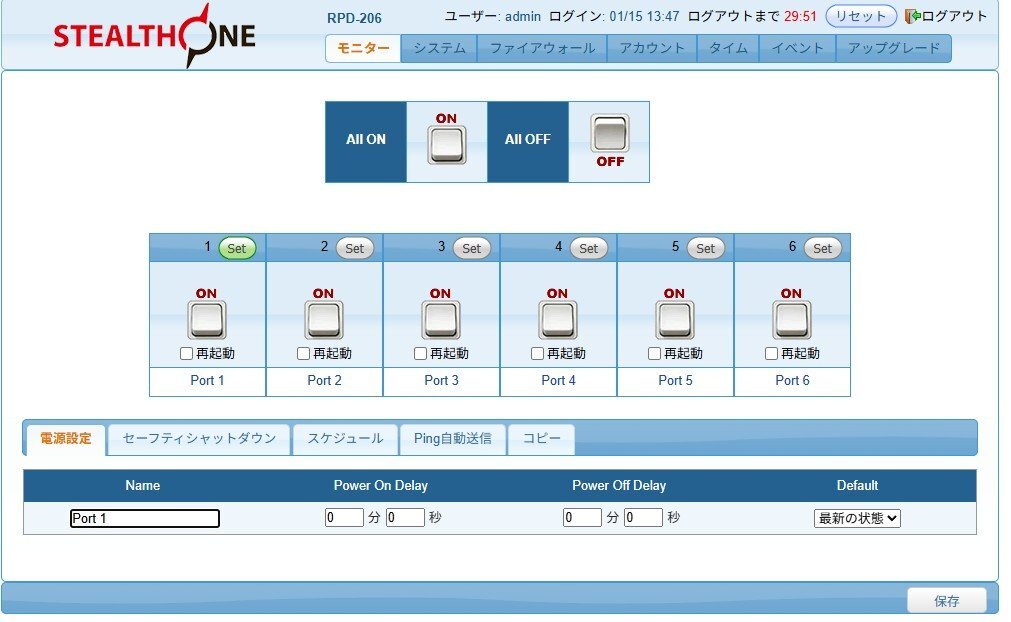Focus the Power On Delay minutes field
This screenshot has width=1011, height=622.
click(345, 518)
